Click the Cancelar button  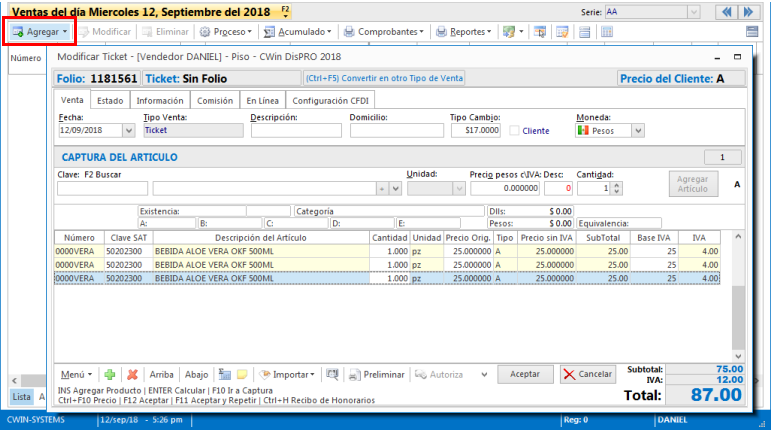point(587,374)
